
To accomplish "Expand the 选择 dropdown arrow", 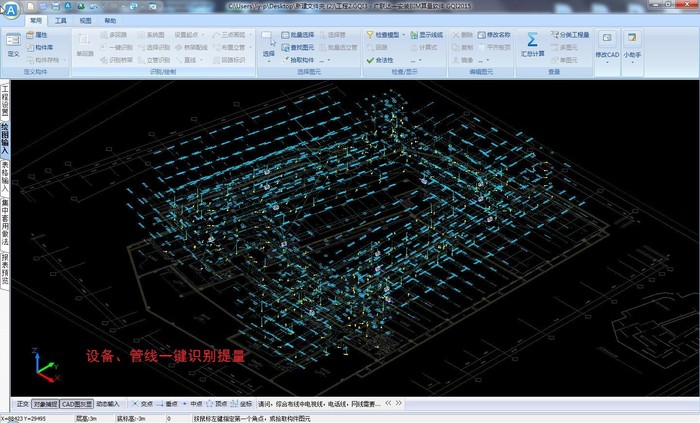I will pos(268,63).
